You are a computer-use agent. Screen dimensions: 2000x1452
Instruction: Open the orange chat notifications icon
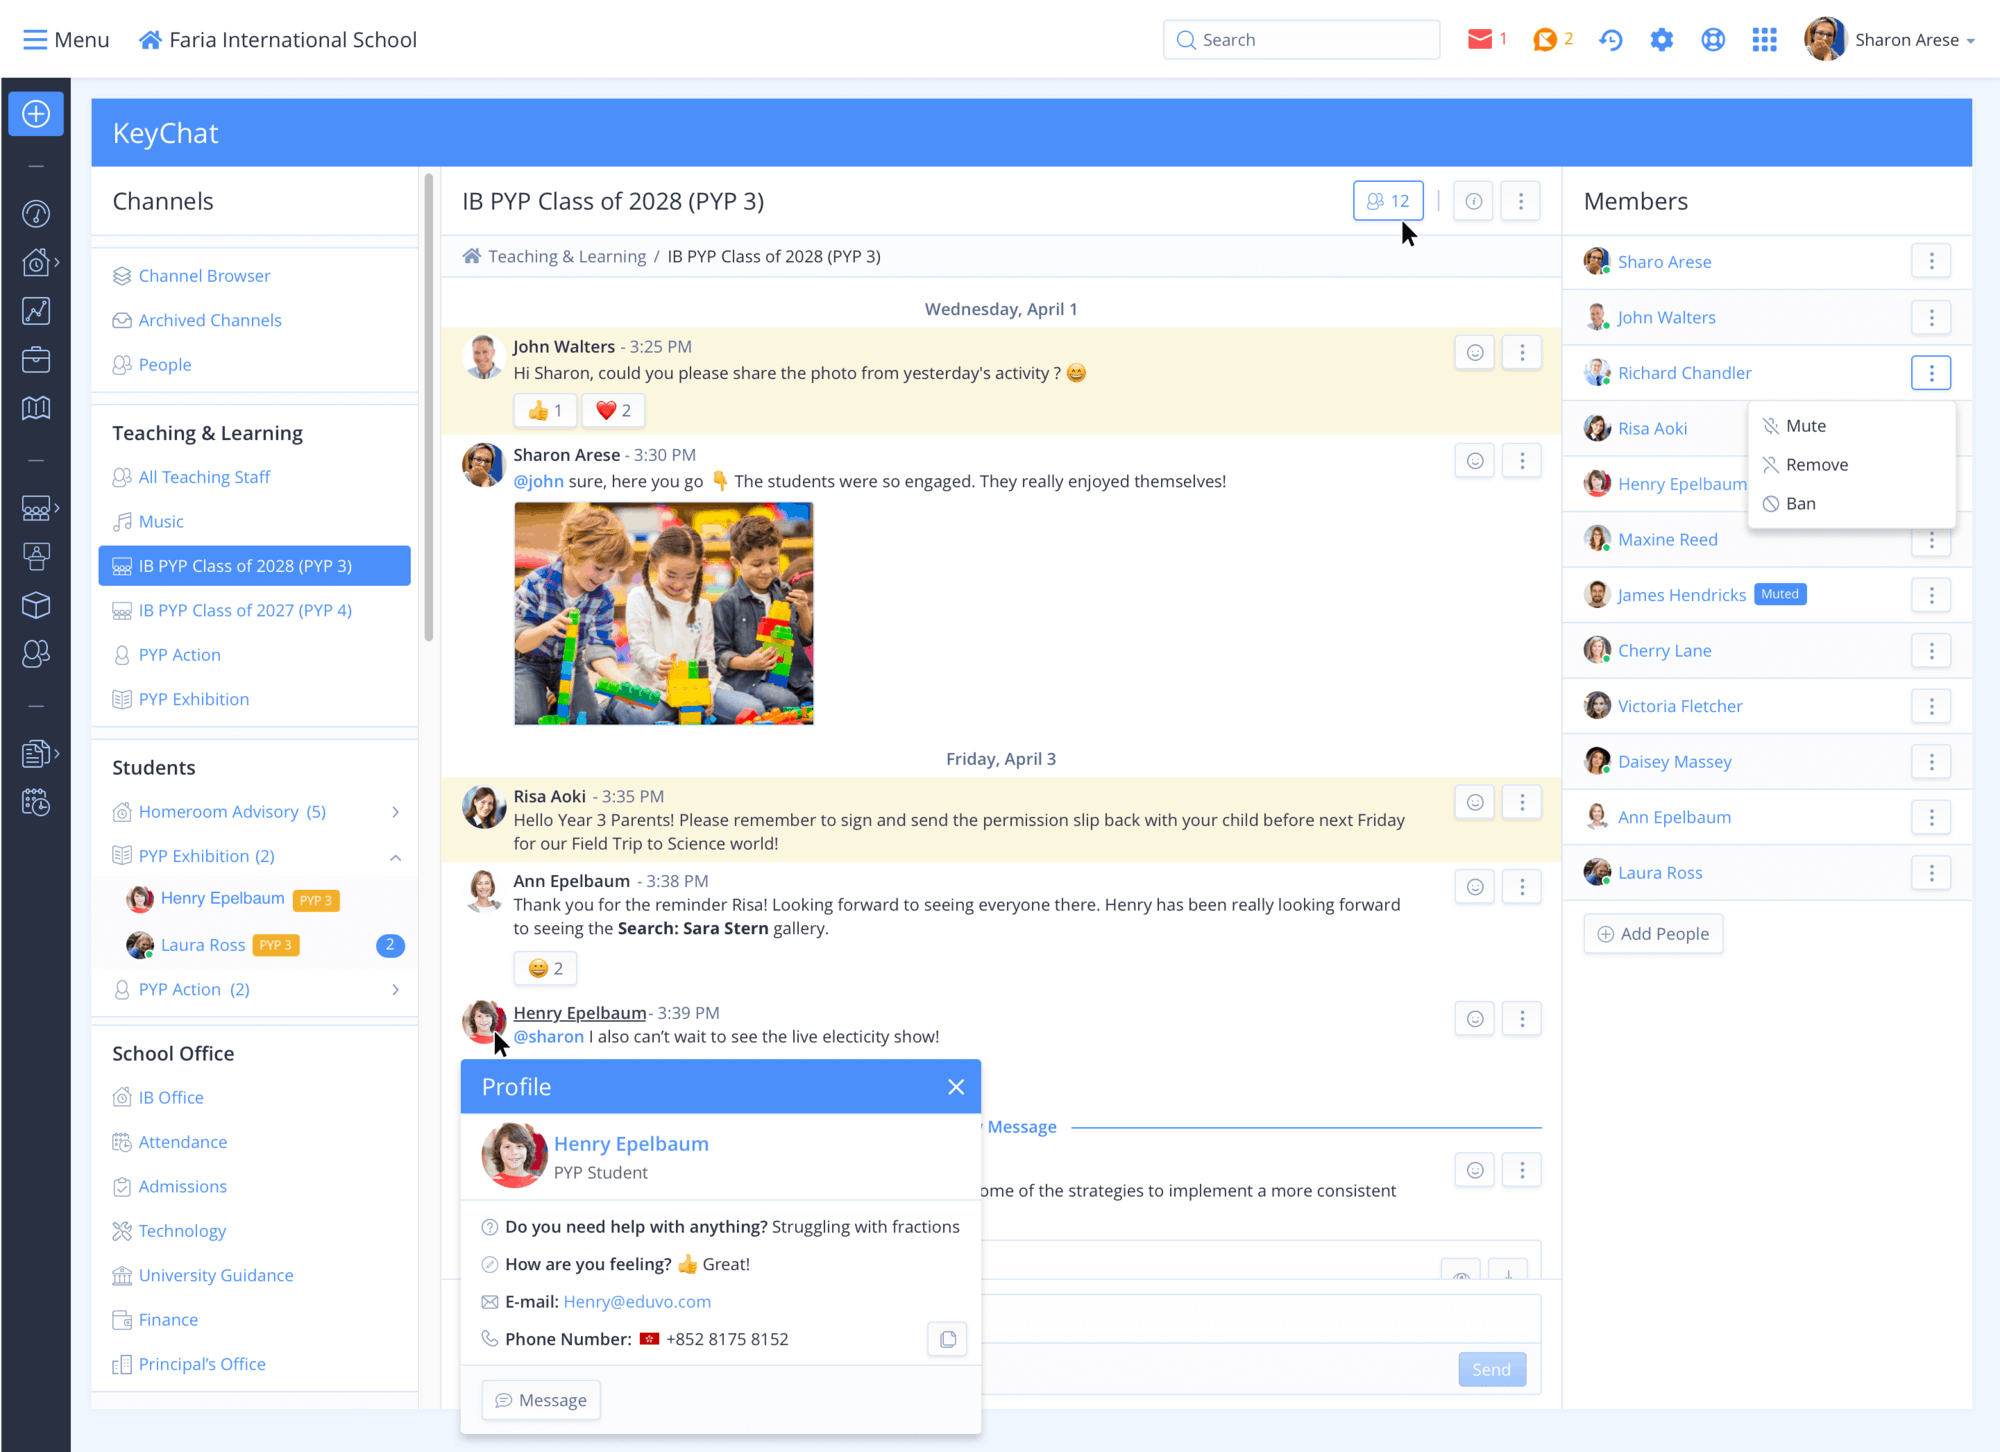pyautogui.click(x=1545, y=39)
